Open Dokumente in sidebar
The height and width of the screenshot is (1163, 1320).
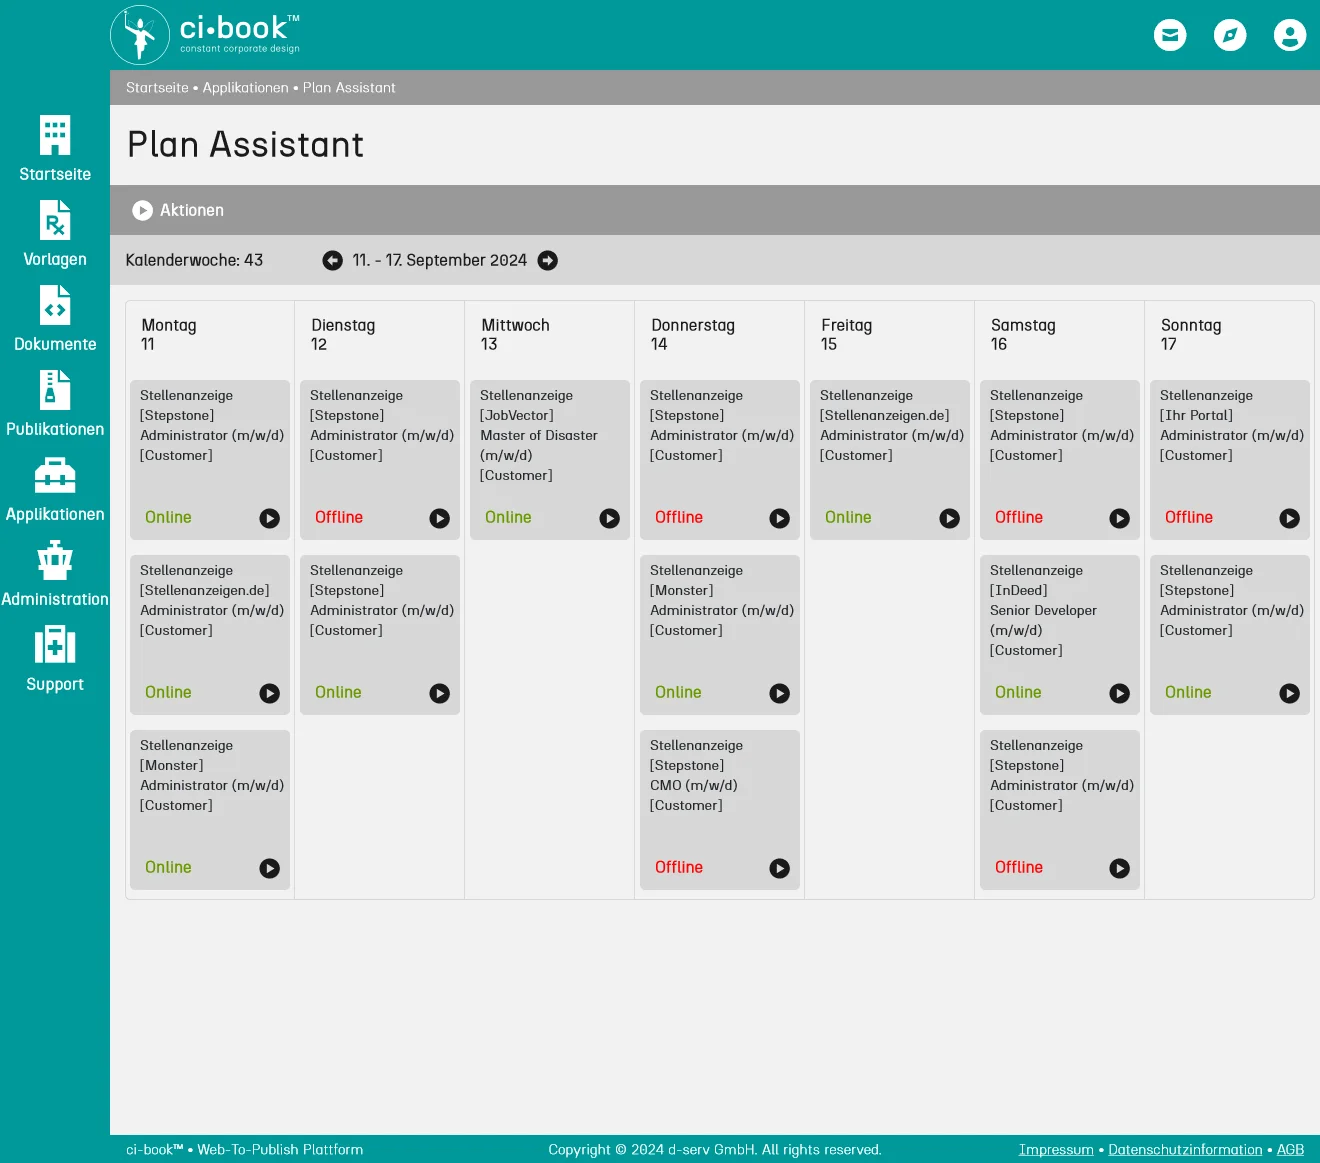55,318
